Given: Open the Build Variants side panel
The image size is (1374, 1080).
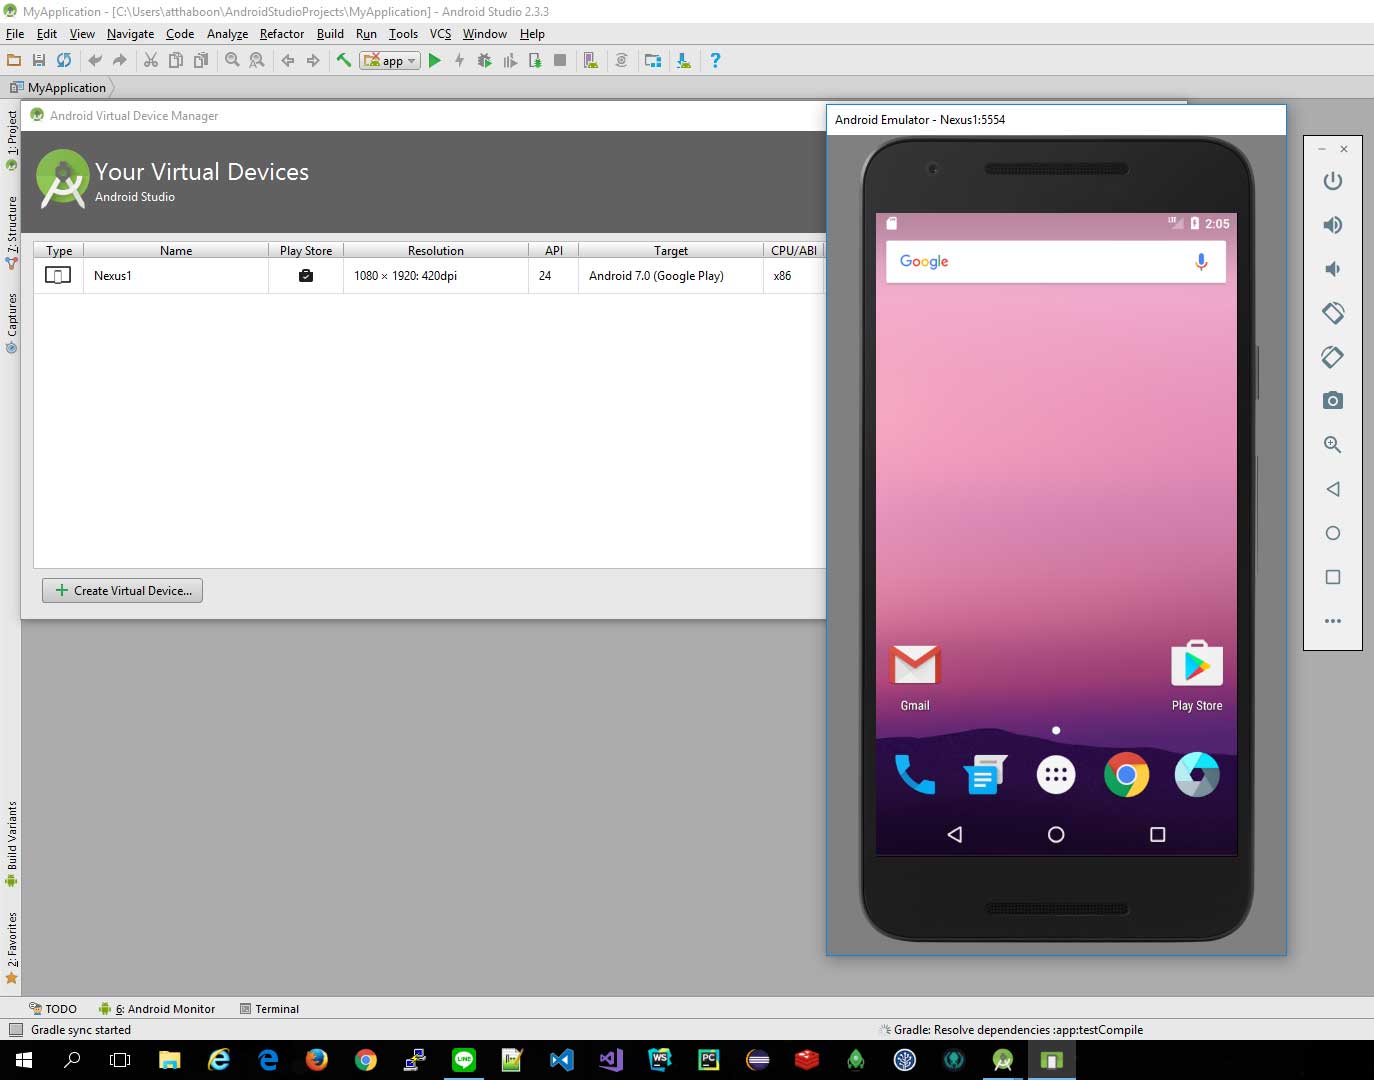Looking at the screenshot, I should (x=11, y=843).
